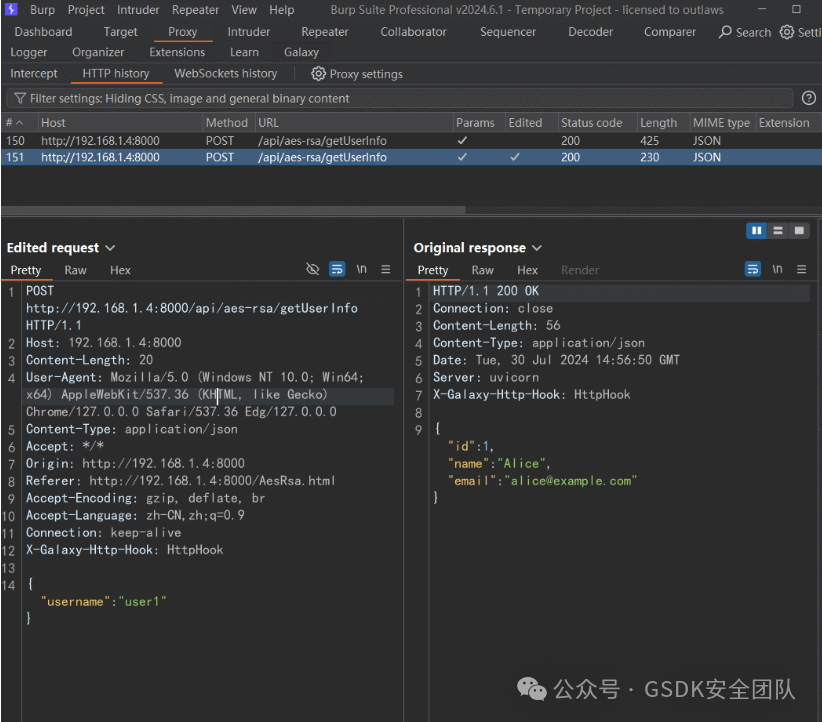Open the Intercept sub-tab
The width and height of the screenshot is (822, 722).
click(x=34, y=73)
